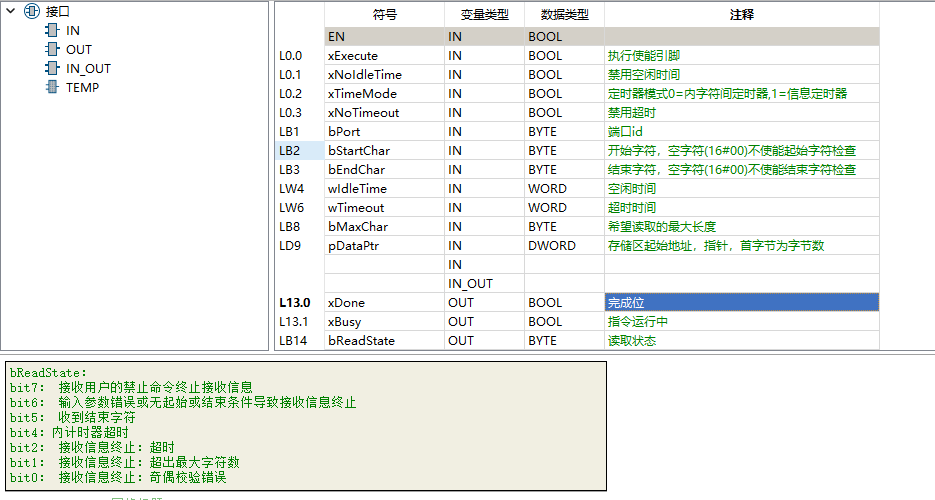
Task: Select the bPort symbol cell
Action: coord(385,132)
